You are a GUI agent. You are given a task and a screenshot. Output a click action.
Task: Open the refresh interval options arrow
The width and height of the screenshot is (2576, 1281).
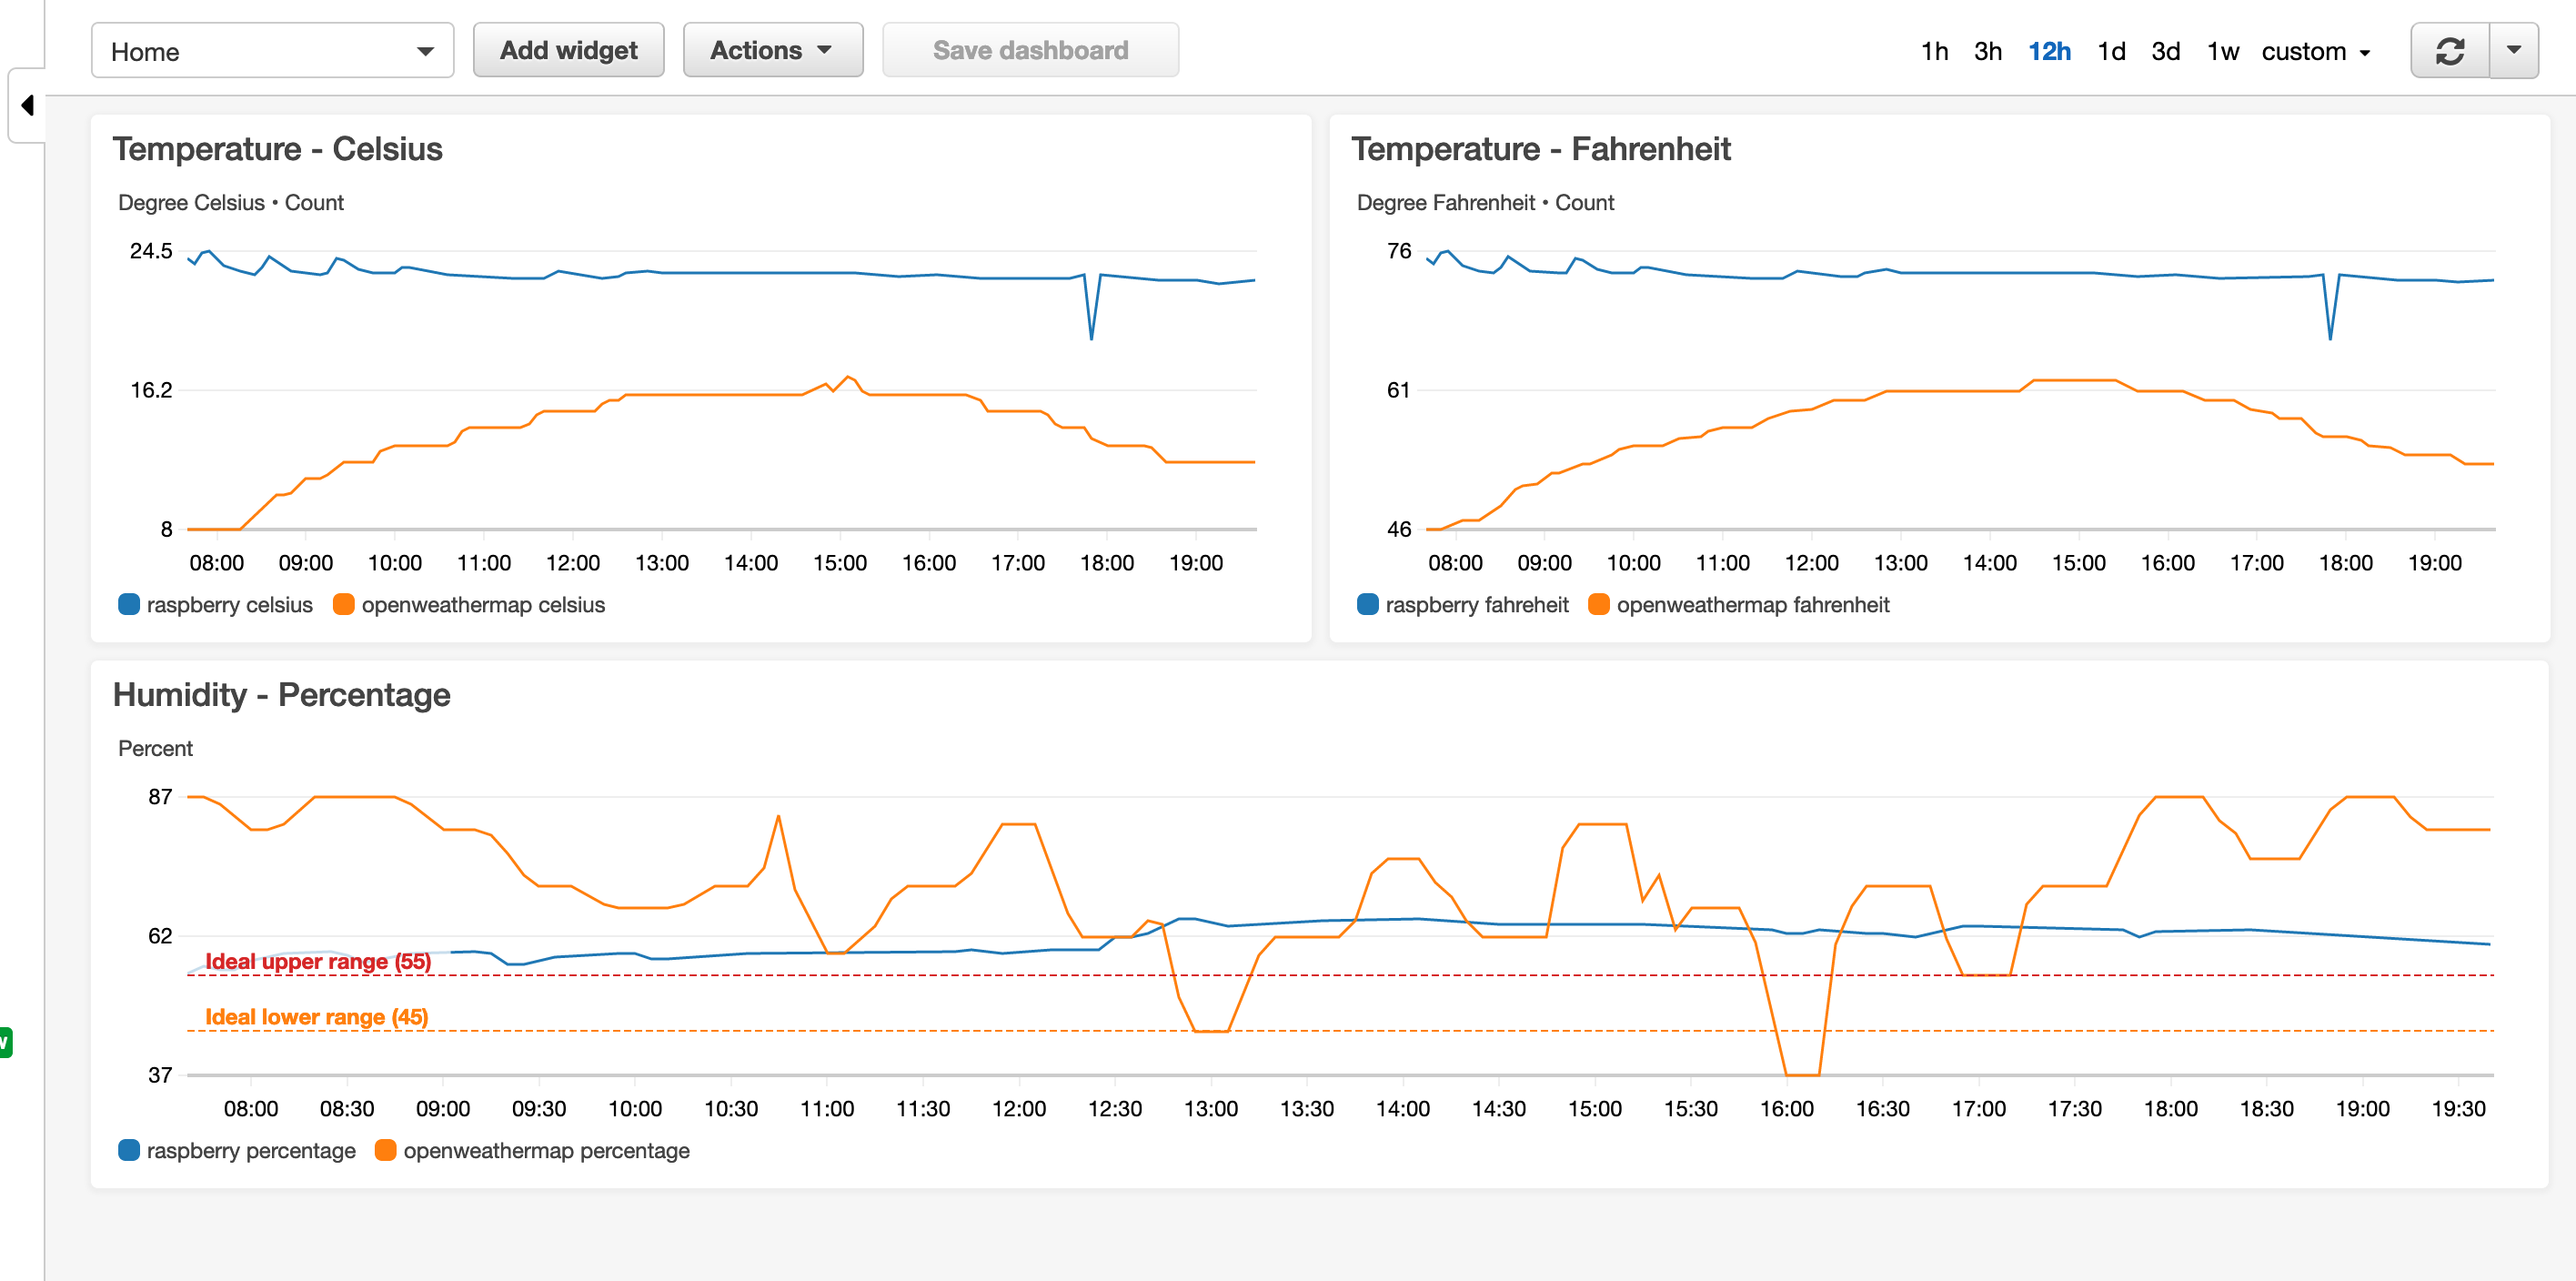[2513, 51]
